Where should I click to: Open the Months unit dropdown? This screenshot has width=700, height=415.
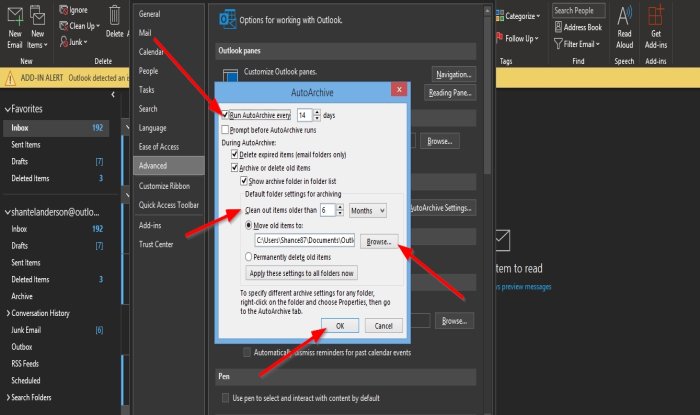pos(367,210)
